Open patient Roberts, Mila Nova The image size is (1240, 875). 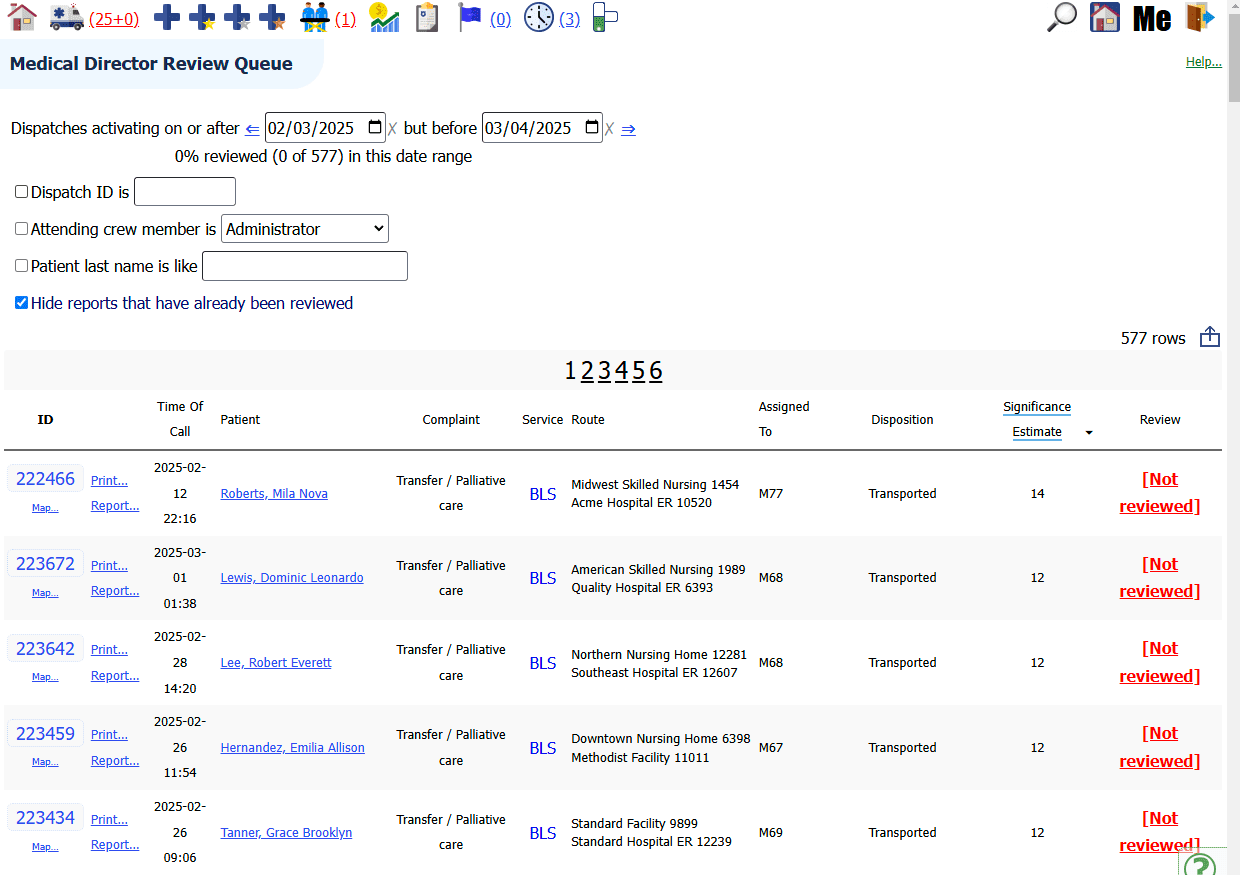[x=274, y=494]
